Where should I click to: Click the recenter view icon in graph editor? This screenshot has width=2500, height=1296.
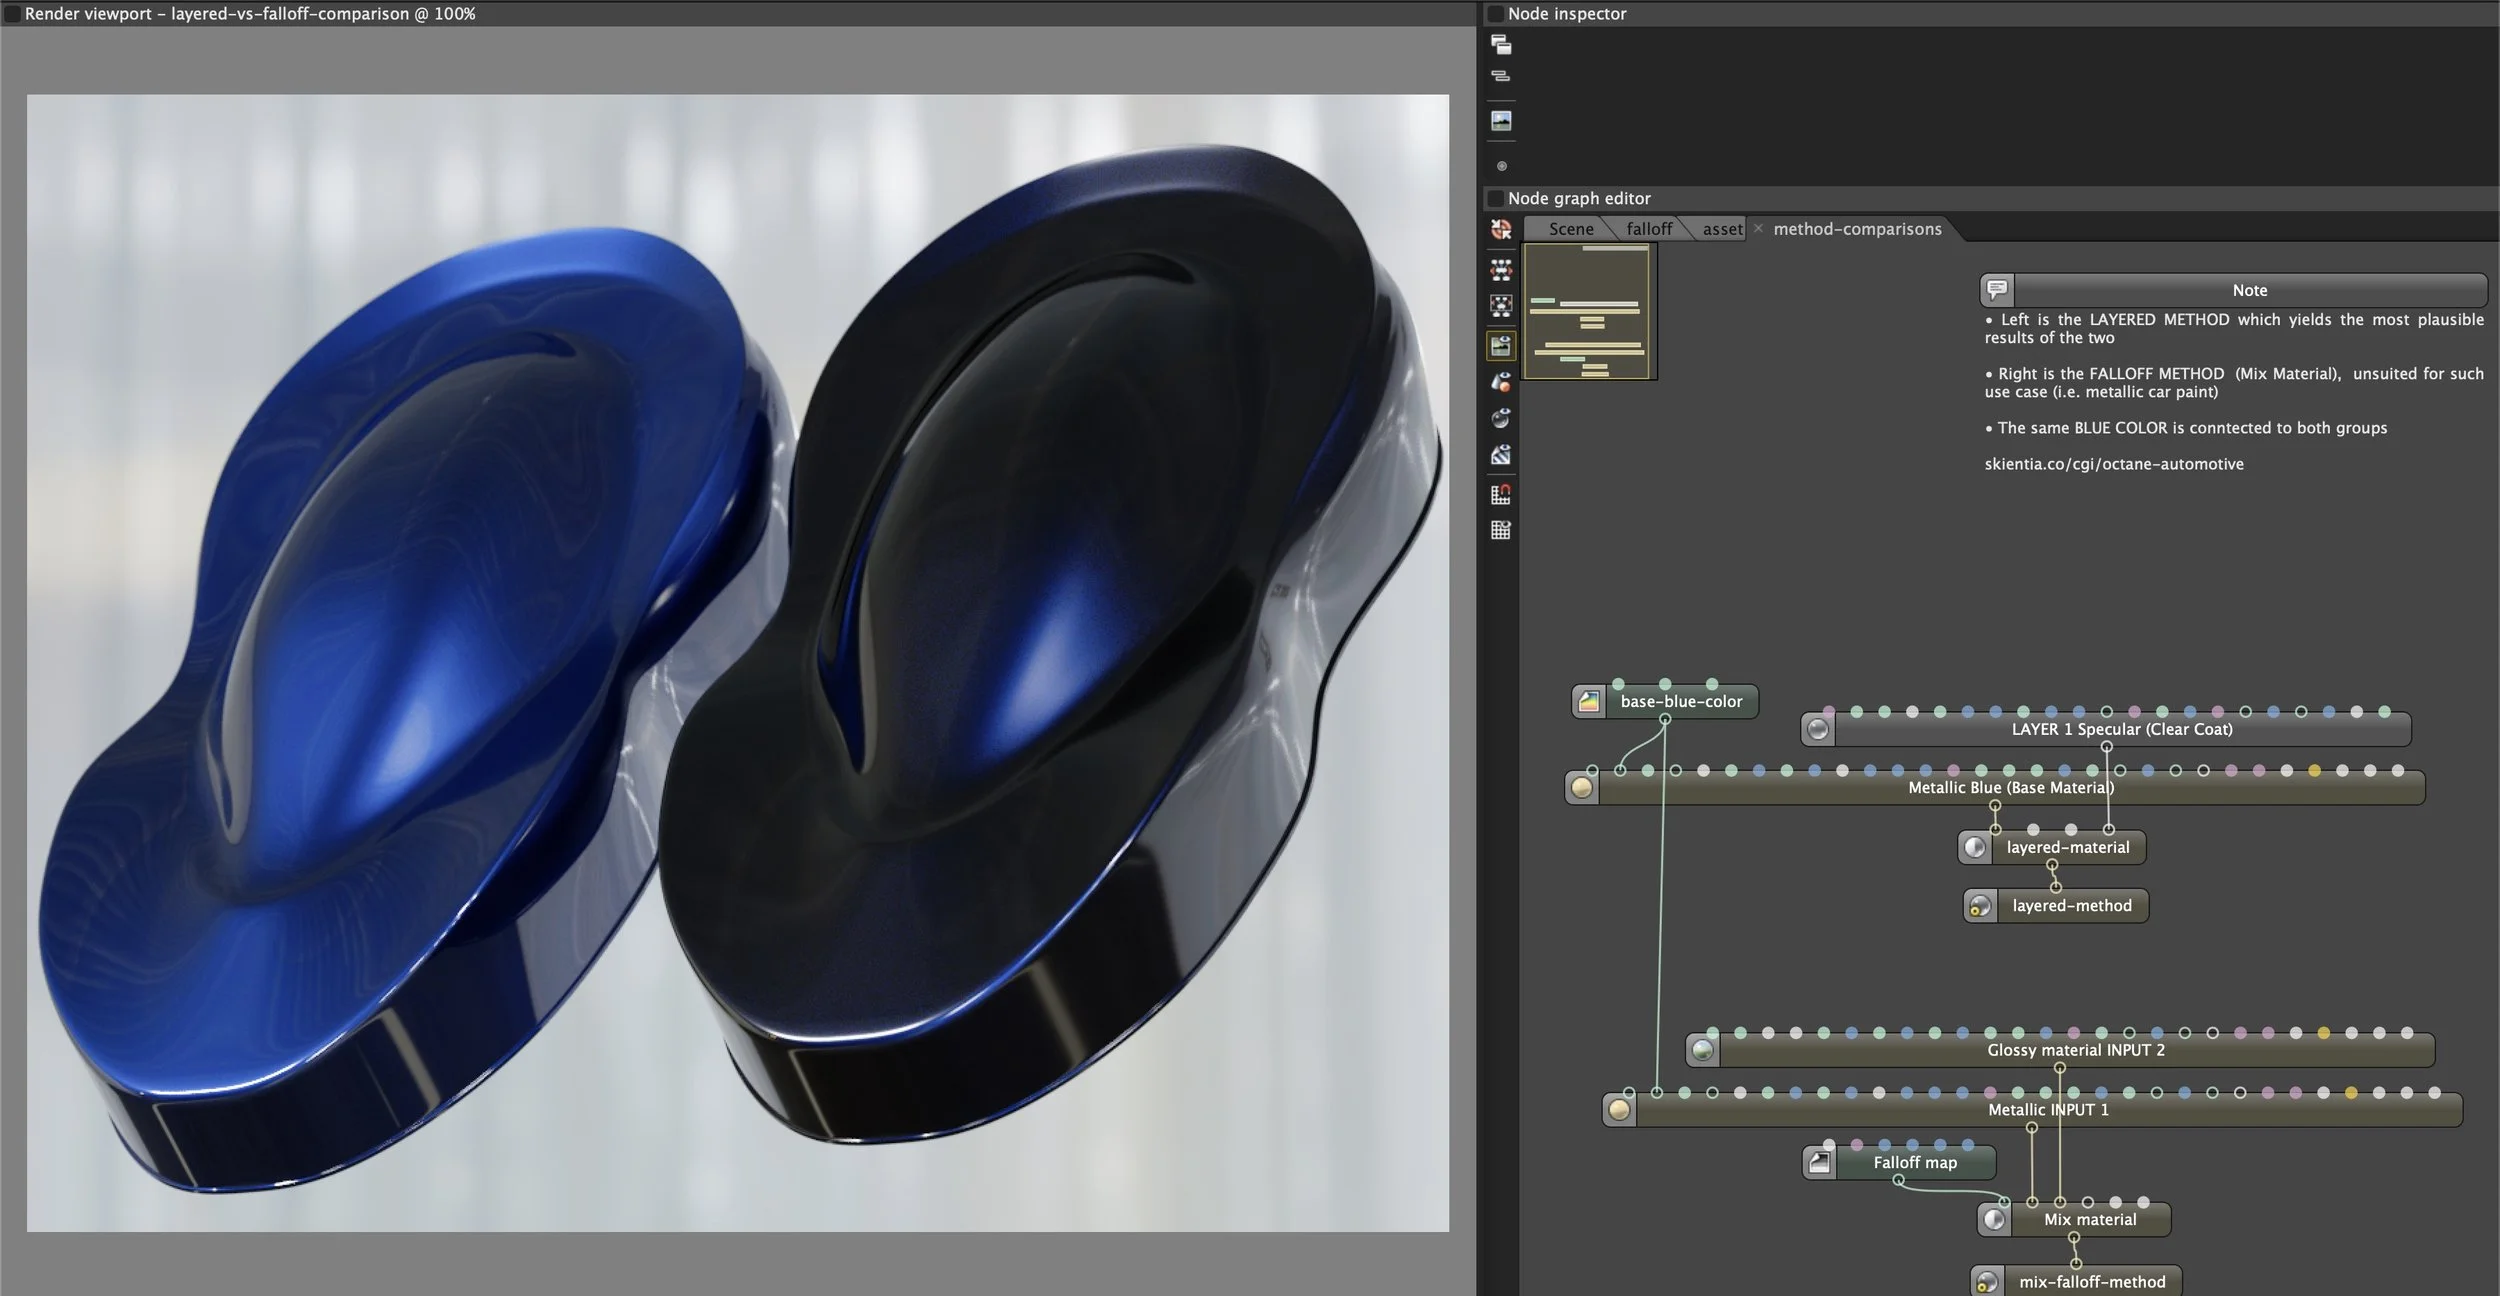pos(1501,229)
